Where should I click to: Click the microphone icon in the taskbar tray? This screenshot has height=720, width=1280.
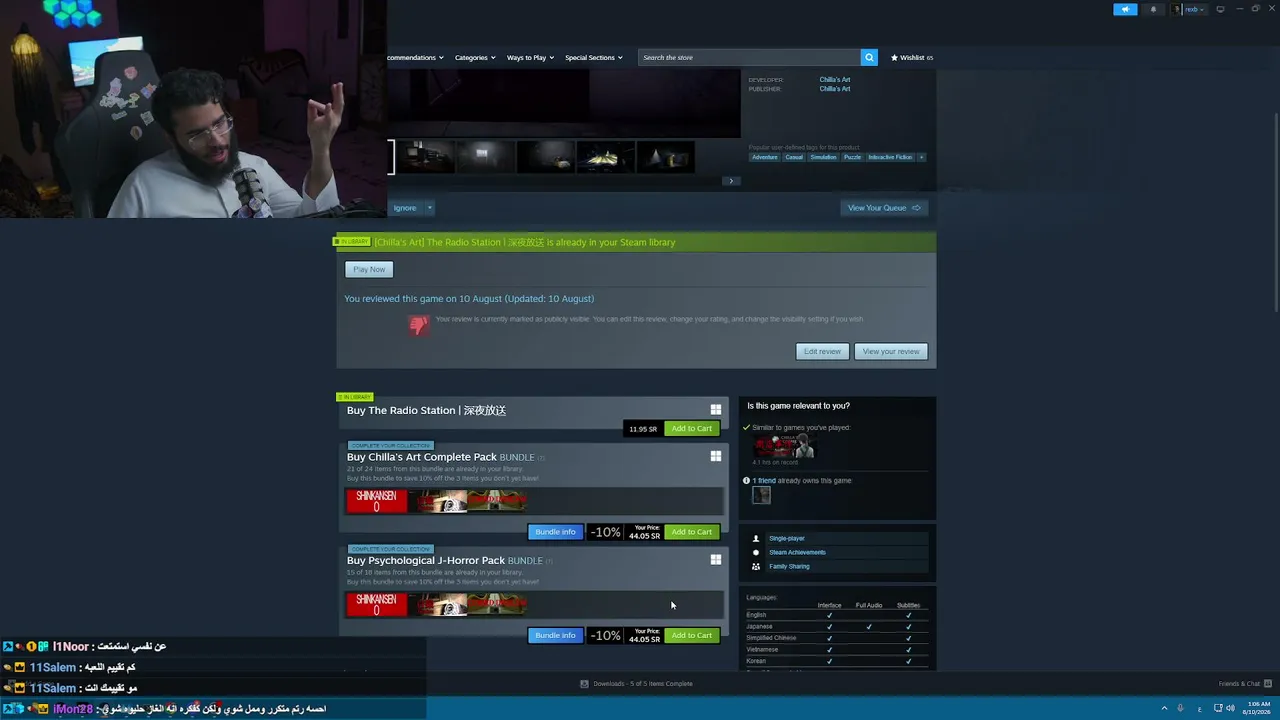[1181, 708]
